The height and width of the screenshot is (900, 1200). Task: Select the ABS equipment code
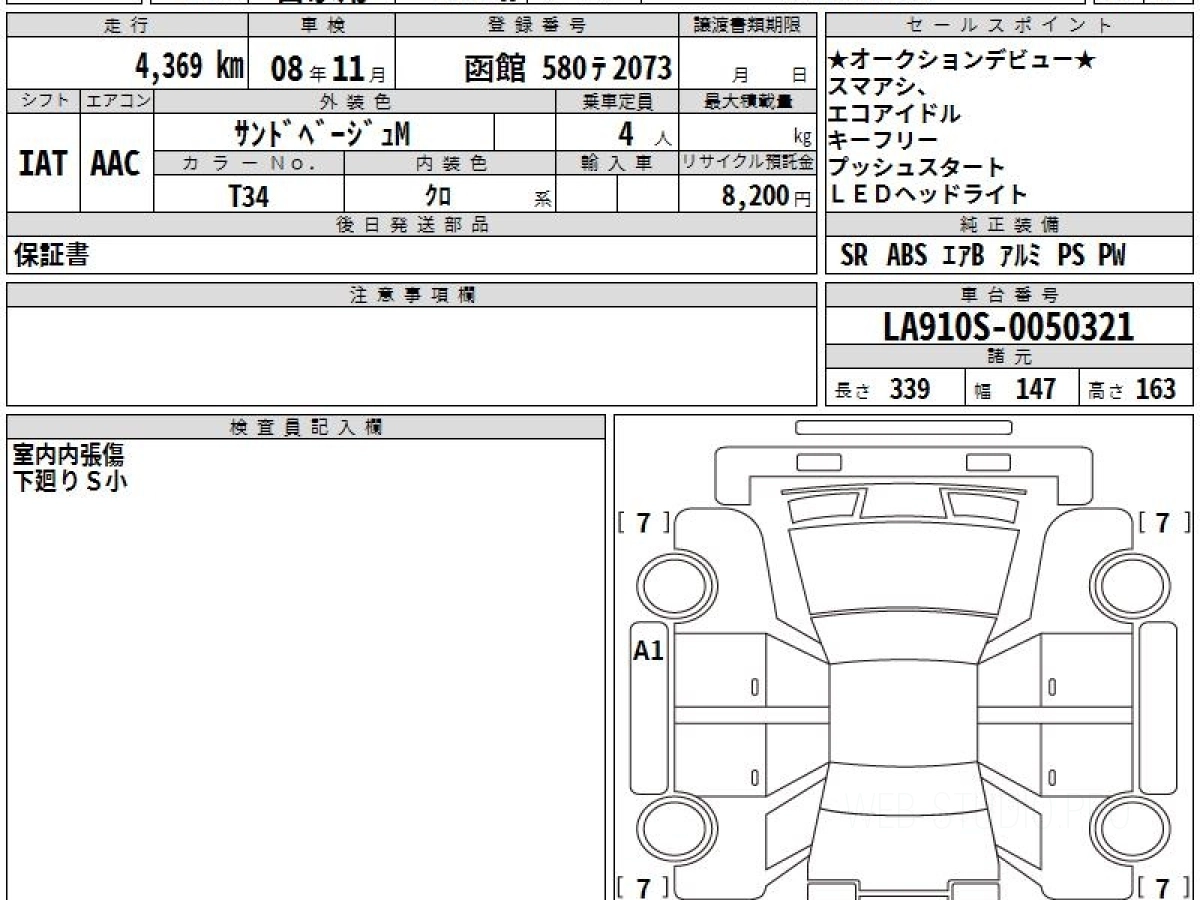(x=907, y=256)
